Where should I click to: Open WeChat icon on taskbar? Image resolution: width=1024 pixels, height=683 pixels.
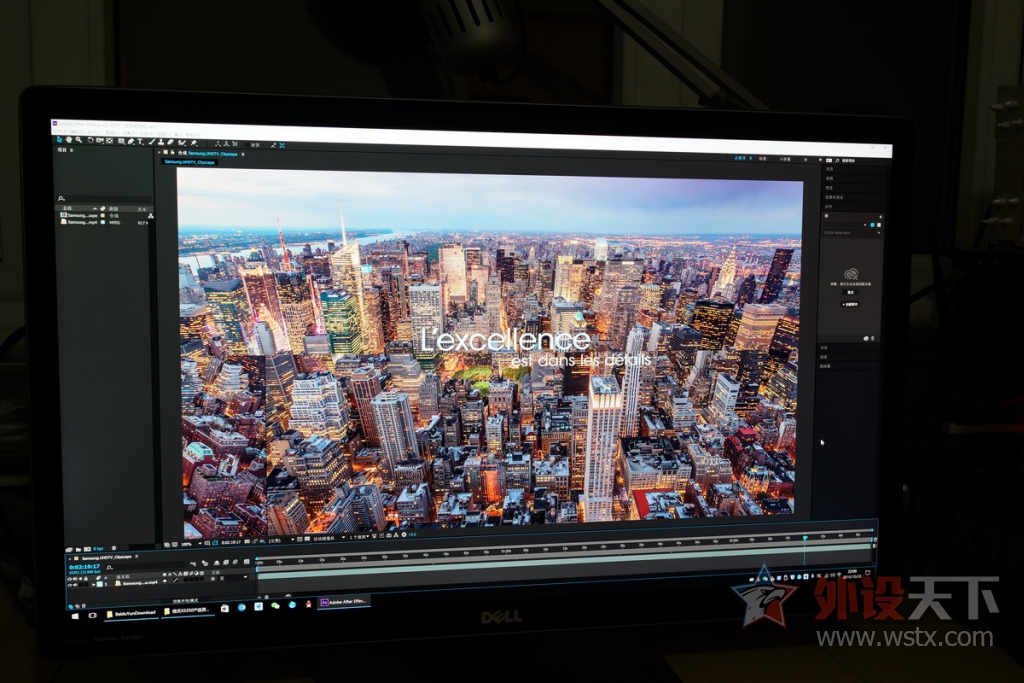pyautogui.click(x=275, y=605)
